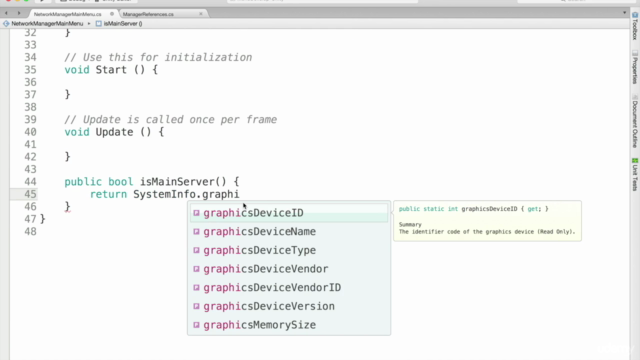Click the line number 35 in the gutter
640x360 pixels.
(x=30, y=70)
